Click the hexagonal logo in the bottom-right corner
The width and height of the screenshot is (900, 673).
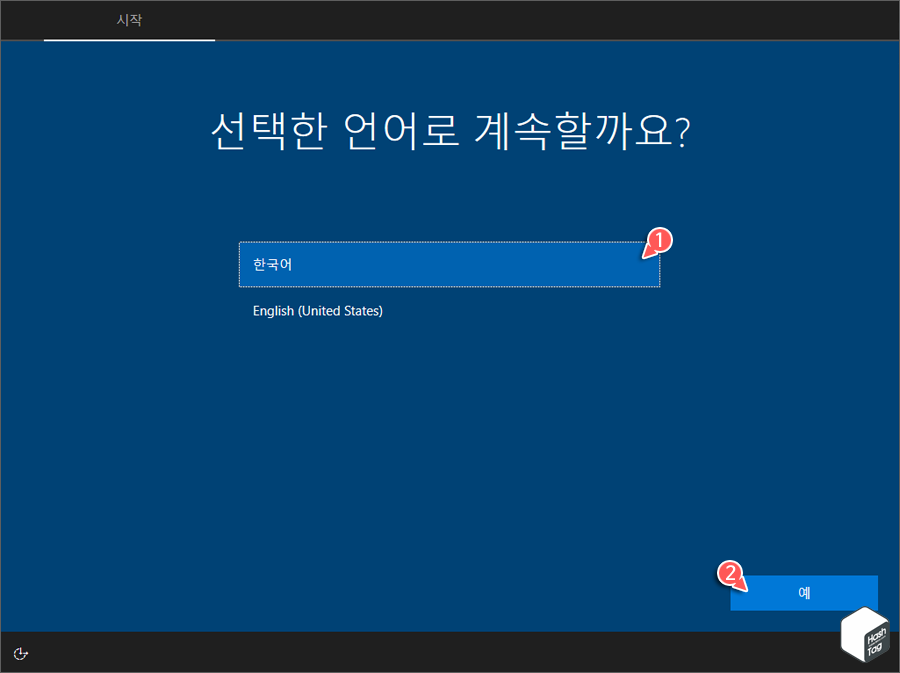(x=866, y=636)
